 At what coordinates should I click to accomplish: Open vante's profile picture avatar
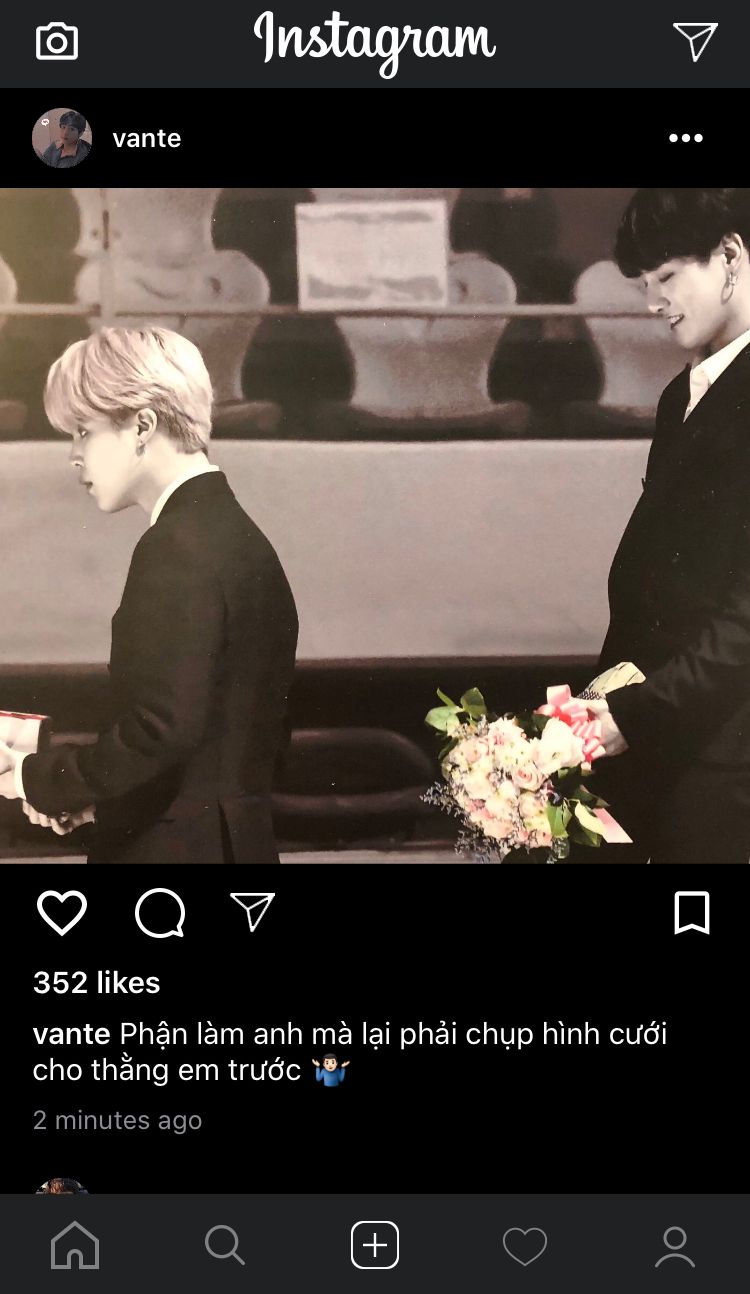point(62,138)
